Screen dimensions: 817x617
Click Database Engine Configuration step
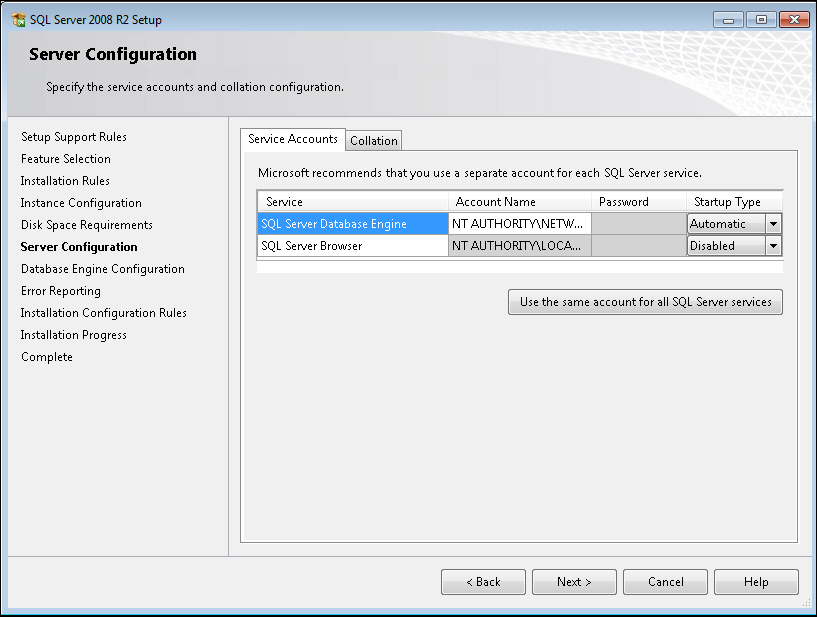click(103, 269)
